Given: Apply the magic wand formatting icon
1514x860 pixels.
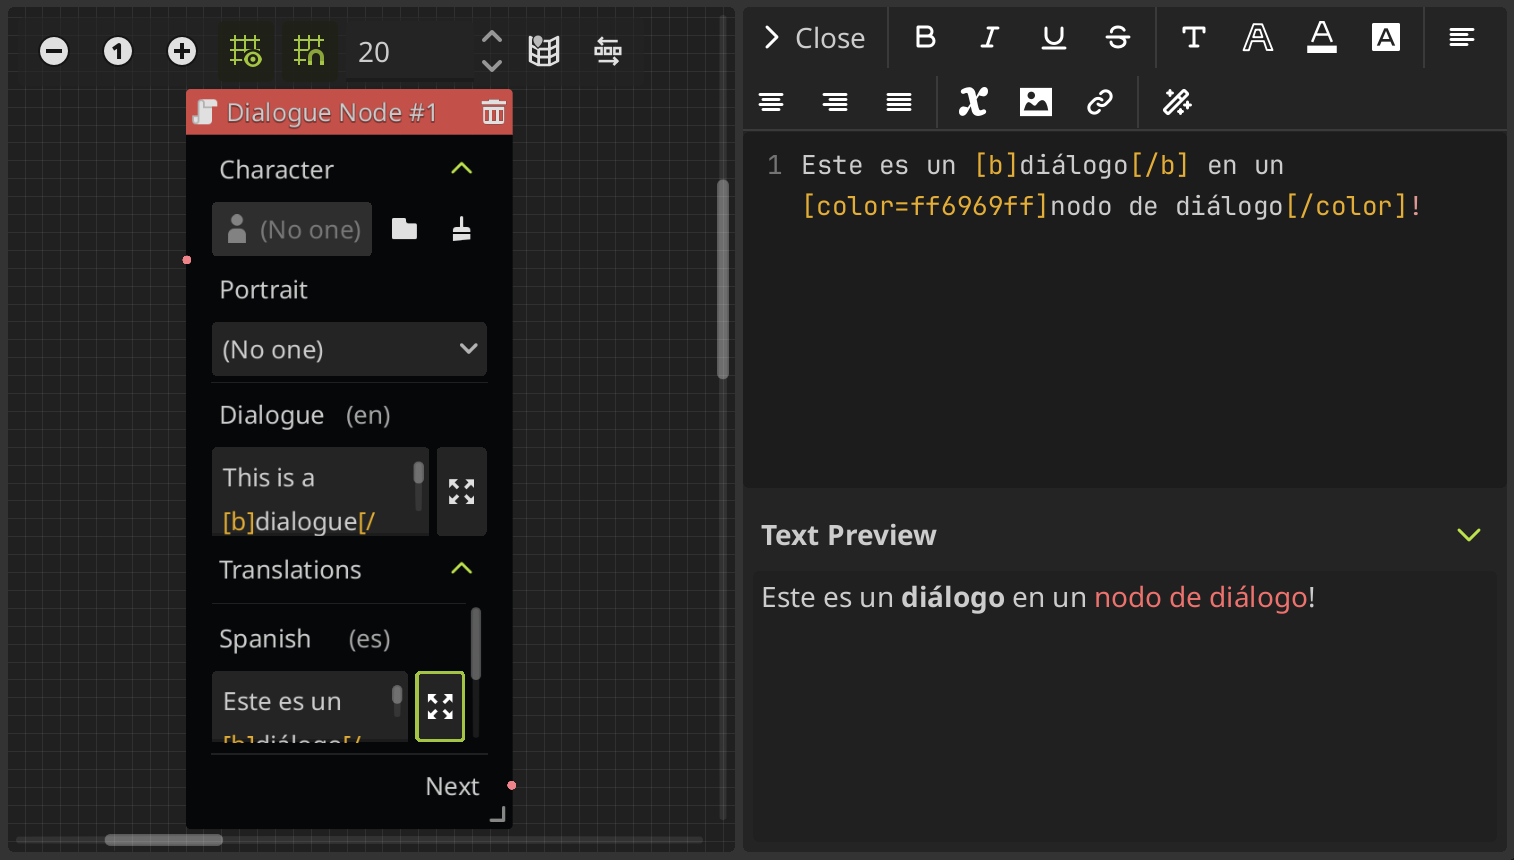Looking at the screenshot, I should [1176, 101].
